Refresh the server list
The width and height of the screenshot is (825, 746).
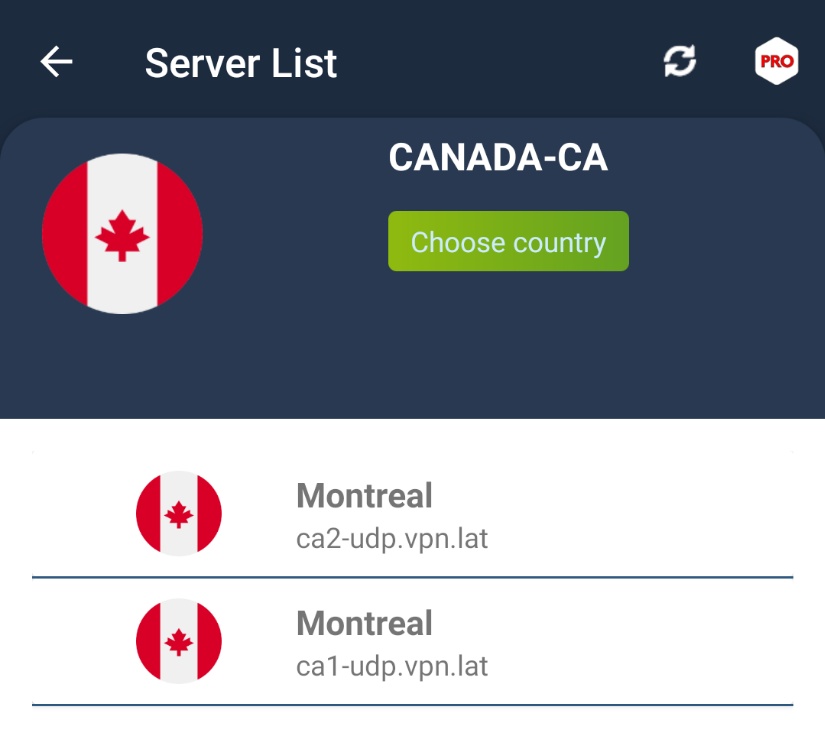pyautogui.click(x=680, y=62)
